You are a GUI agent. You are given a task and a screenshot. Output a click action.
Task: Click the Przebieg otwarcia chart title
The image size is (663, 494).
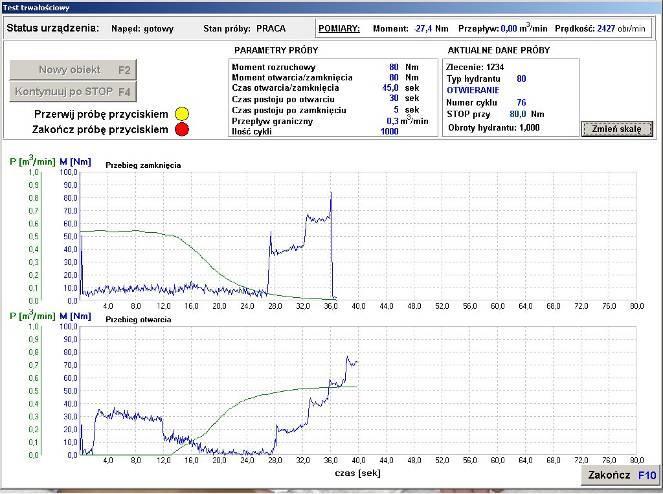138,319
